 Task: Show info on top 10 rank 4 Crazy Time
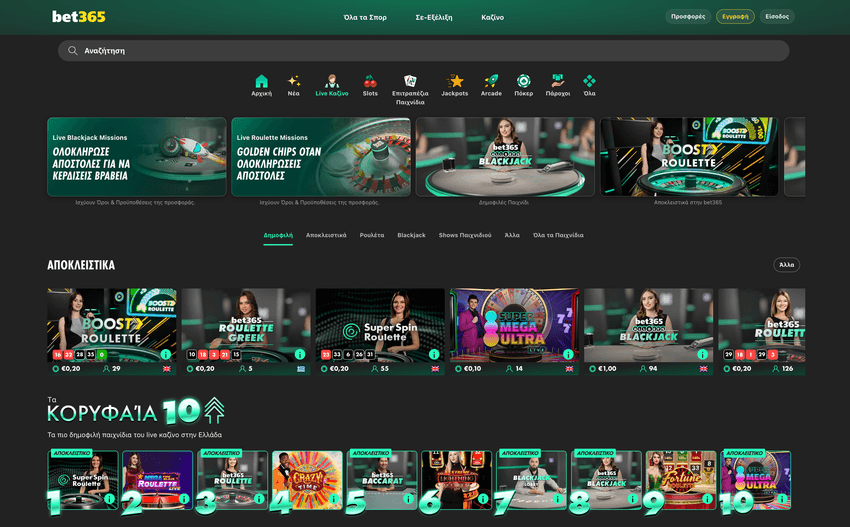[334, 499]
